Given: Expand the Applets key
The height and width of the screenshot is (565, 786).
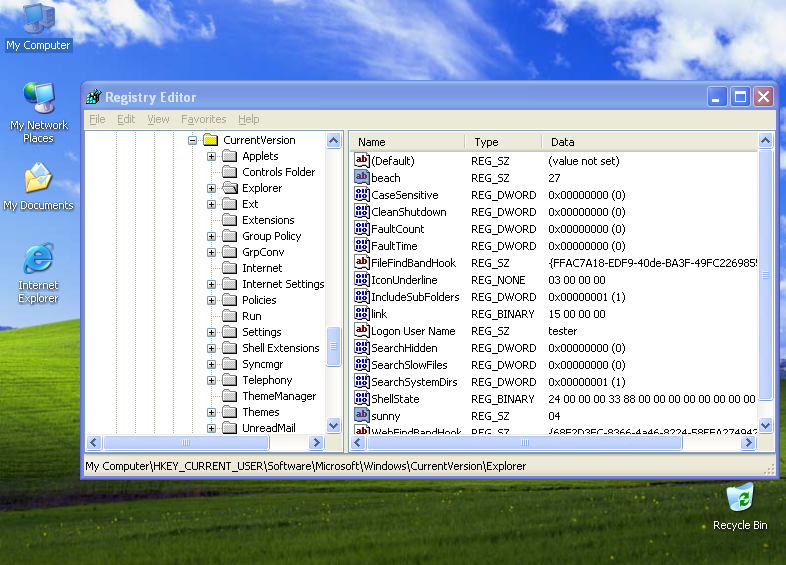Looking at the screenshot, I should (212, 156).
